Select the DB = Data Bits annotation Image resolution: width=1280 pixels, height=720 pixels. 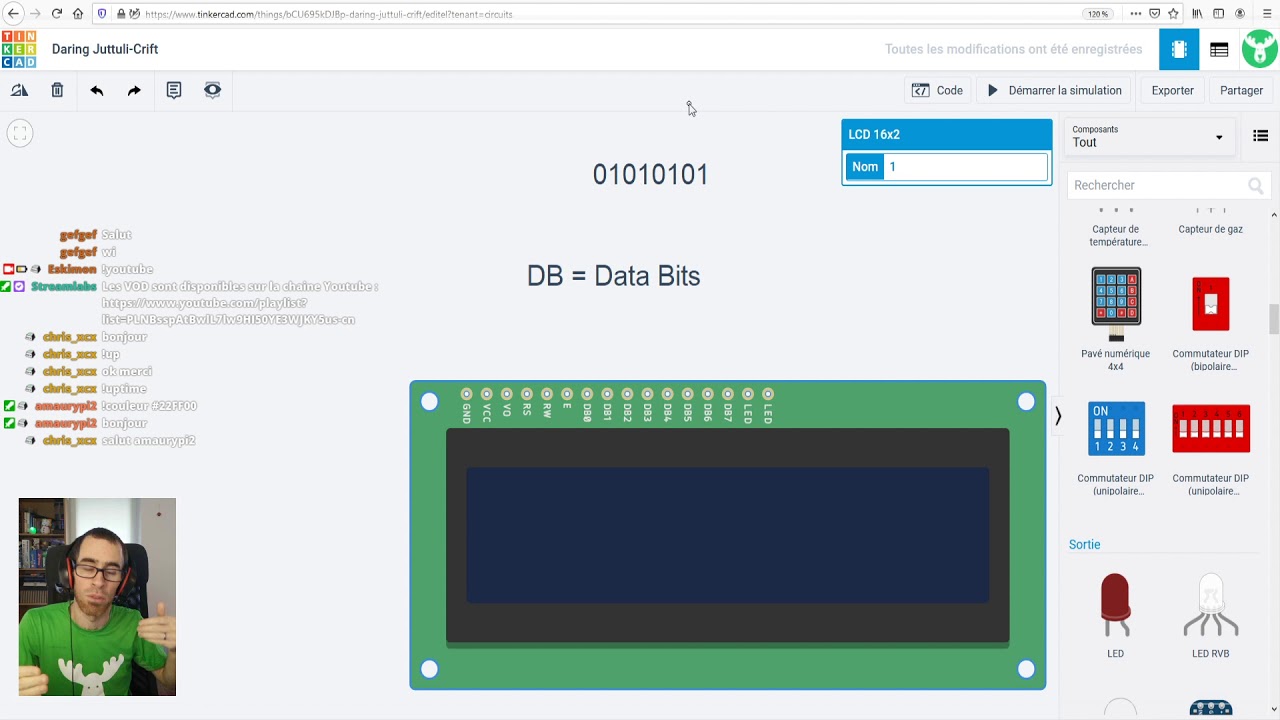(613, 276)
